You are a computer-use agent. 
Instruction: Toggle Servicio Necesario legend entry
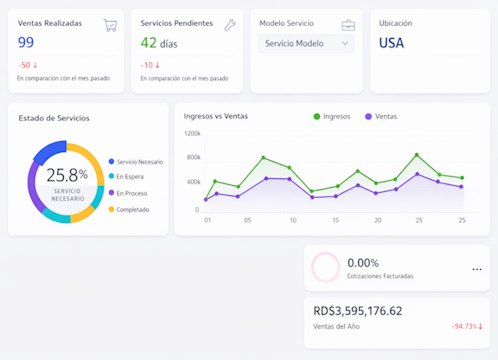pos(136,162)
